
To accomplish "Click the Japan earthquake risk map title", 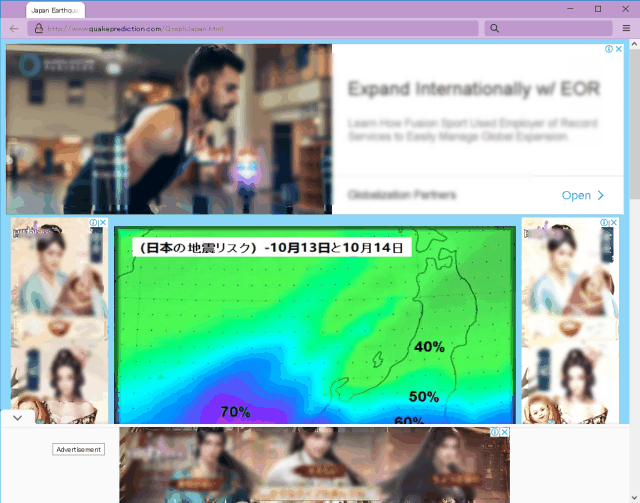I will (x=271, y=247).
